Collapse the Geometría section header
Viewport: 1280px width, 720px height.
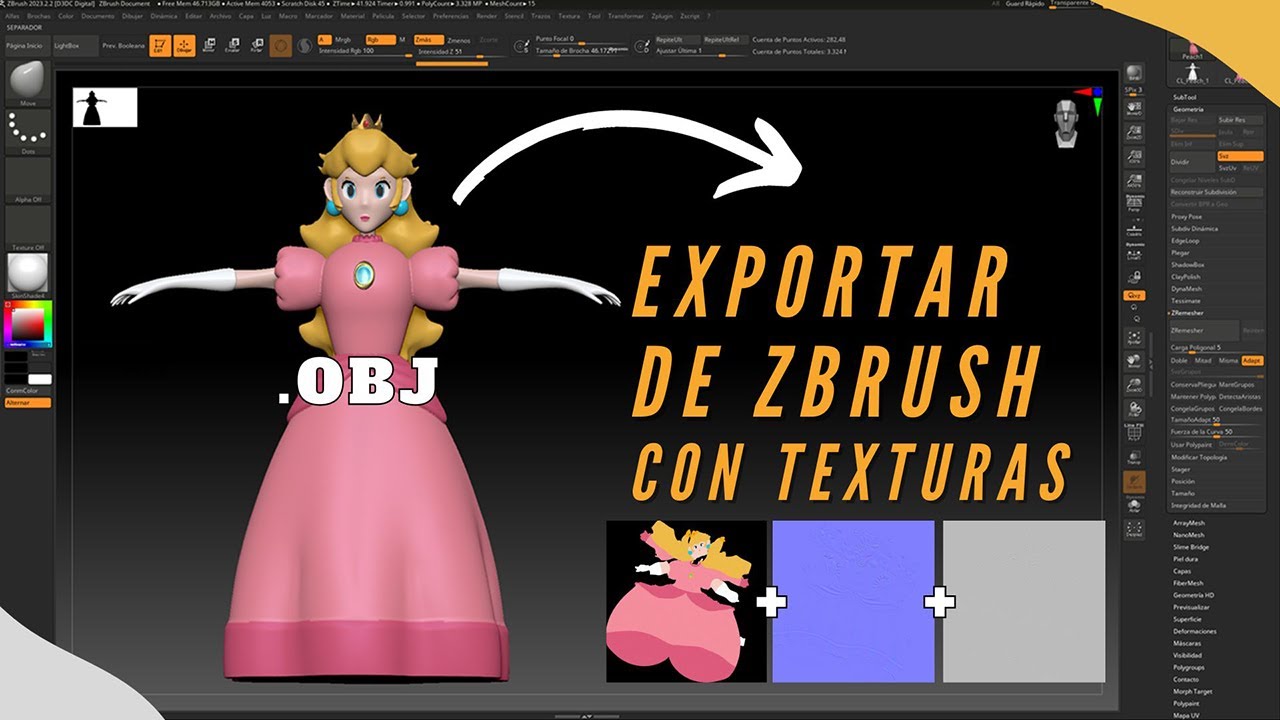1188,109
